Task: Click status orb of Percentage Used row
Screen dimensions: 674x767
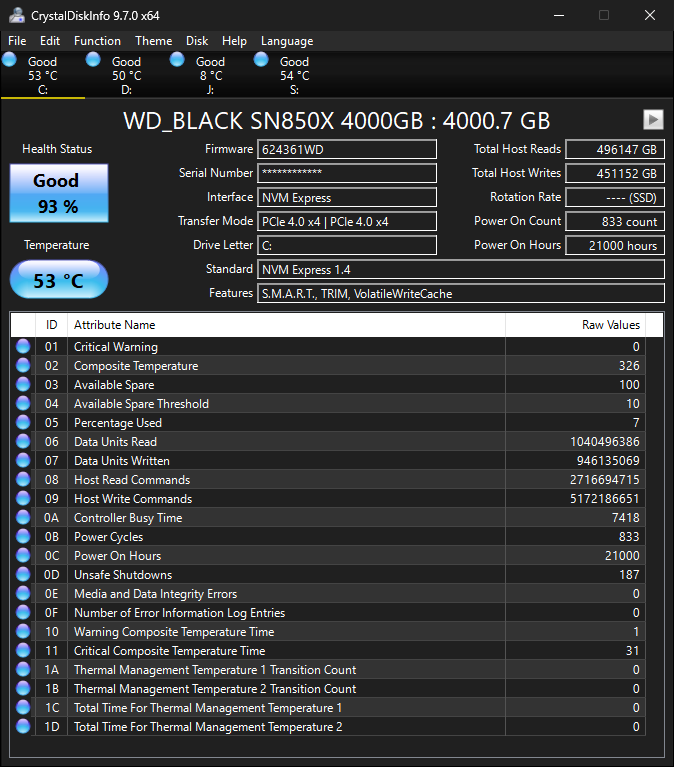Action: [23, 422]
